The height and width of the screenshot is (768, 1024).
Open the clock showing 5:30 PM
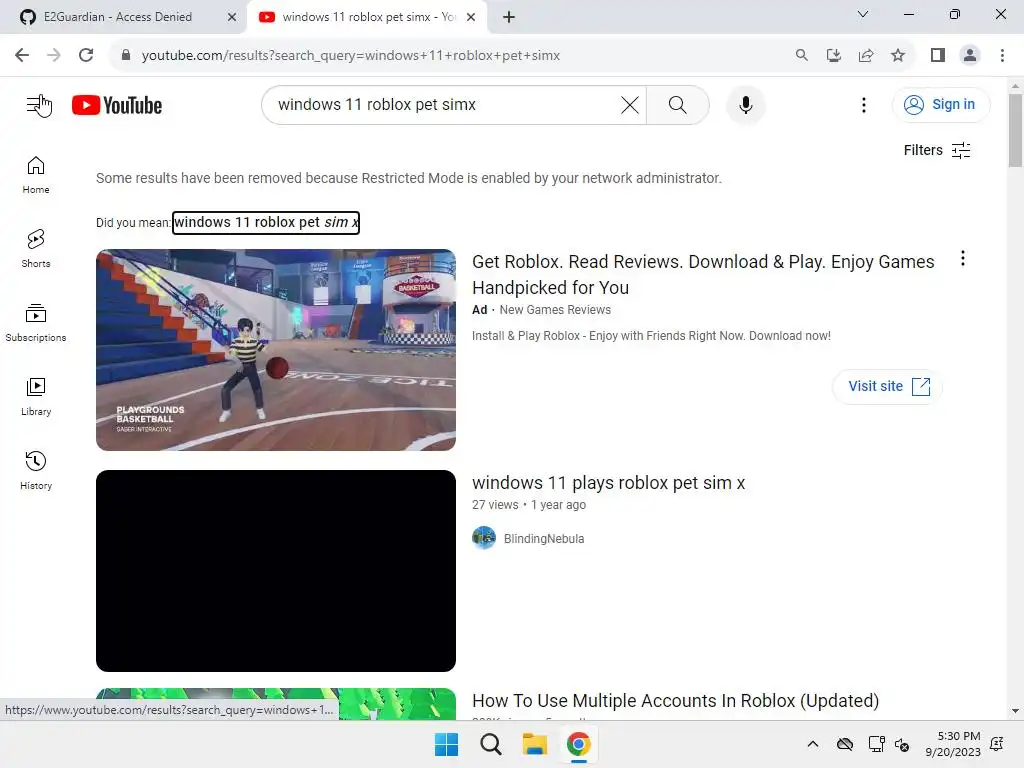[x=953, y=744]
